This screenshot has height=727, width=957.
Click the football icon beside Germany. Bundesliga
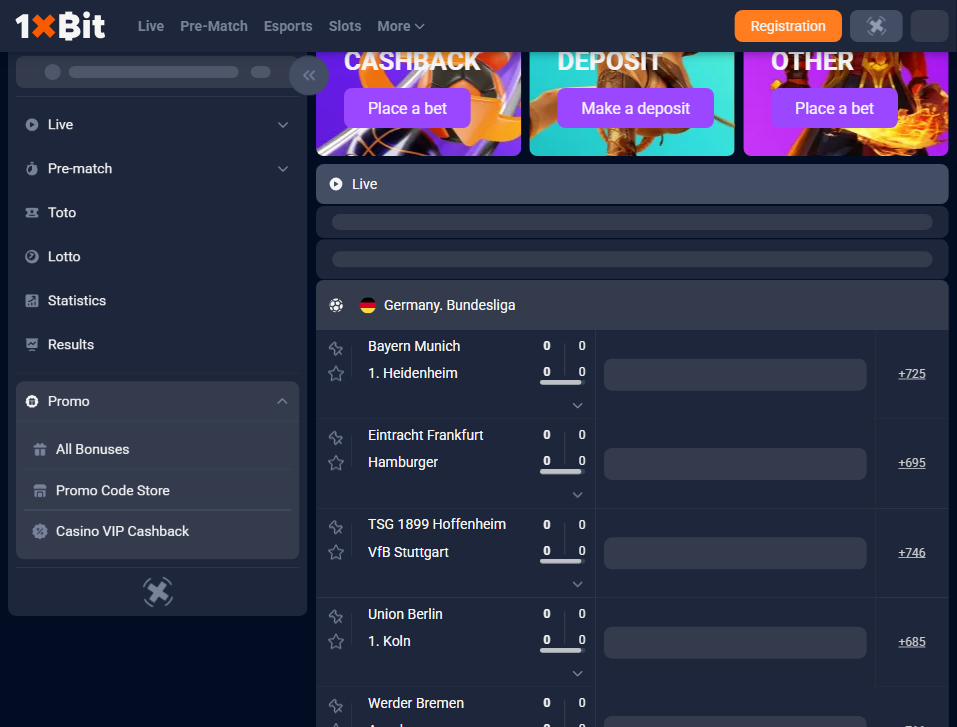coord(336,305)
